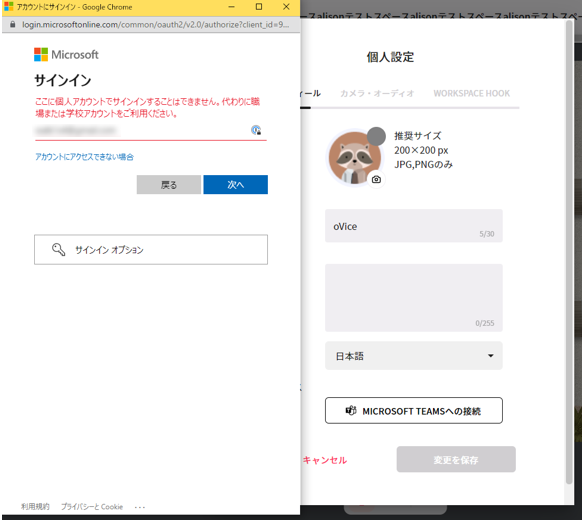Screen dimensions: 582x521
Task: Click the password manager icon in the email field
Action: coord(256,130)
